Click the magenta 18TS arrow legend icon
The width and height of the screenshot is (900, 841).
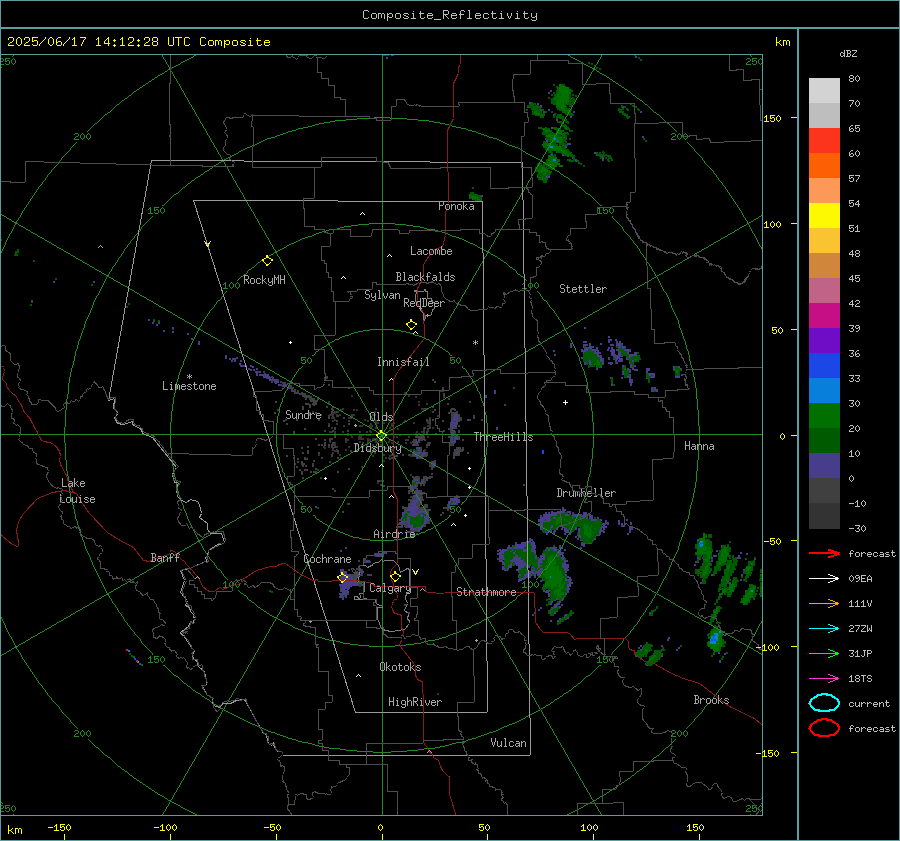(x=824, y=679)
